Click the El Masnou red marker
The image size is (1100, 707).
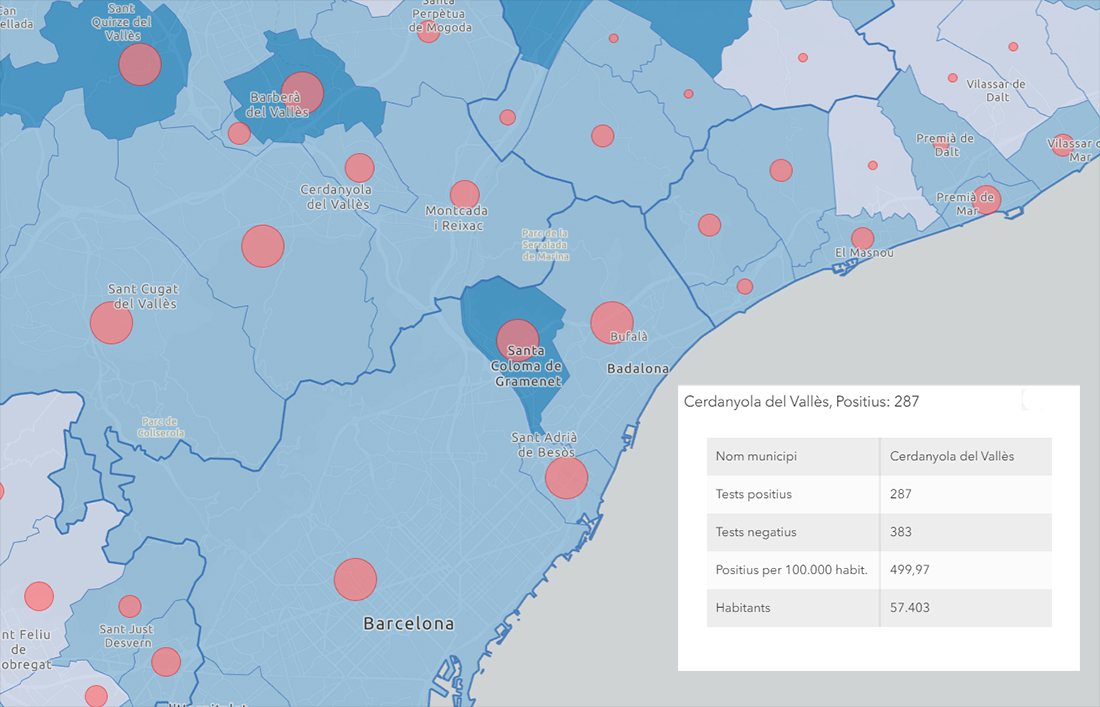[x=862, y=238]
